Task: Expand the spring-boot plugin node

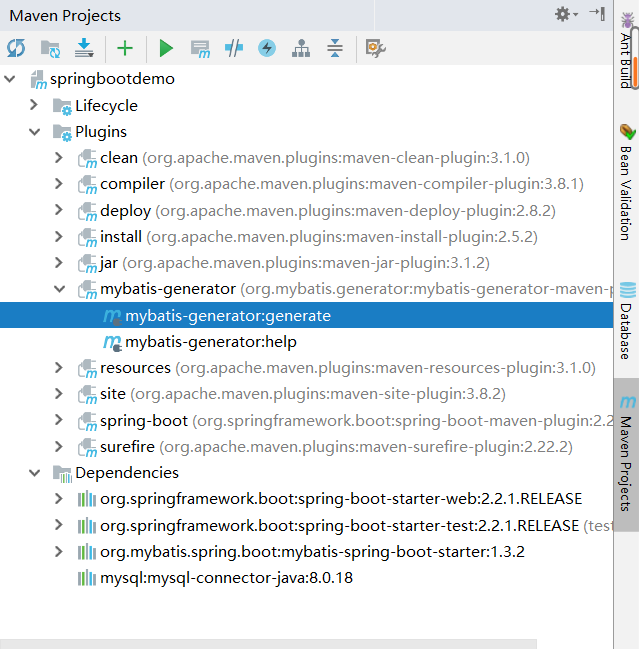Action: tap(59, 420)
